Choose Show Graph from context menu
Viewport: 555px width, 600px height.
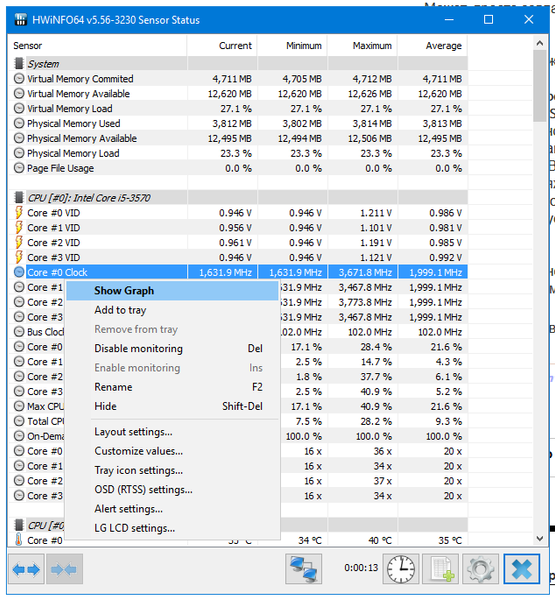172,291
